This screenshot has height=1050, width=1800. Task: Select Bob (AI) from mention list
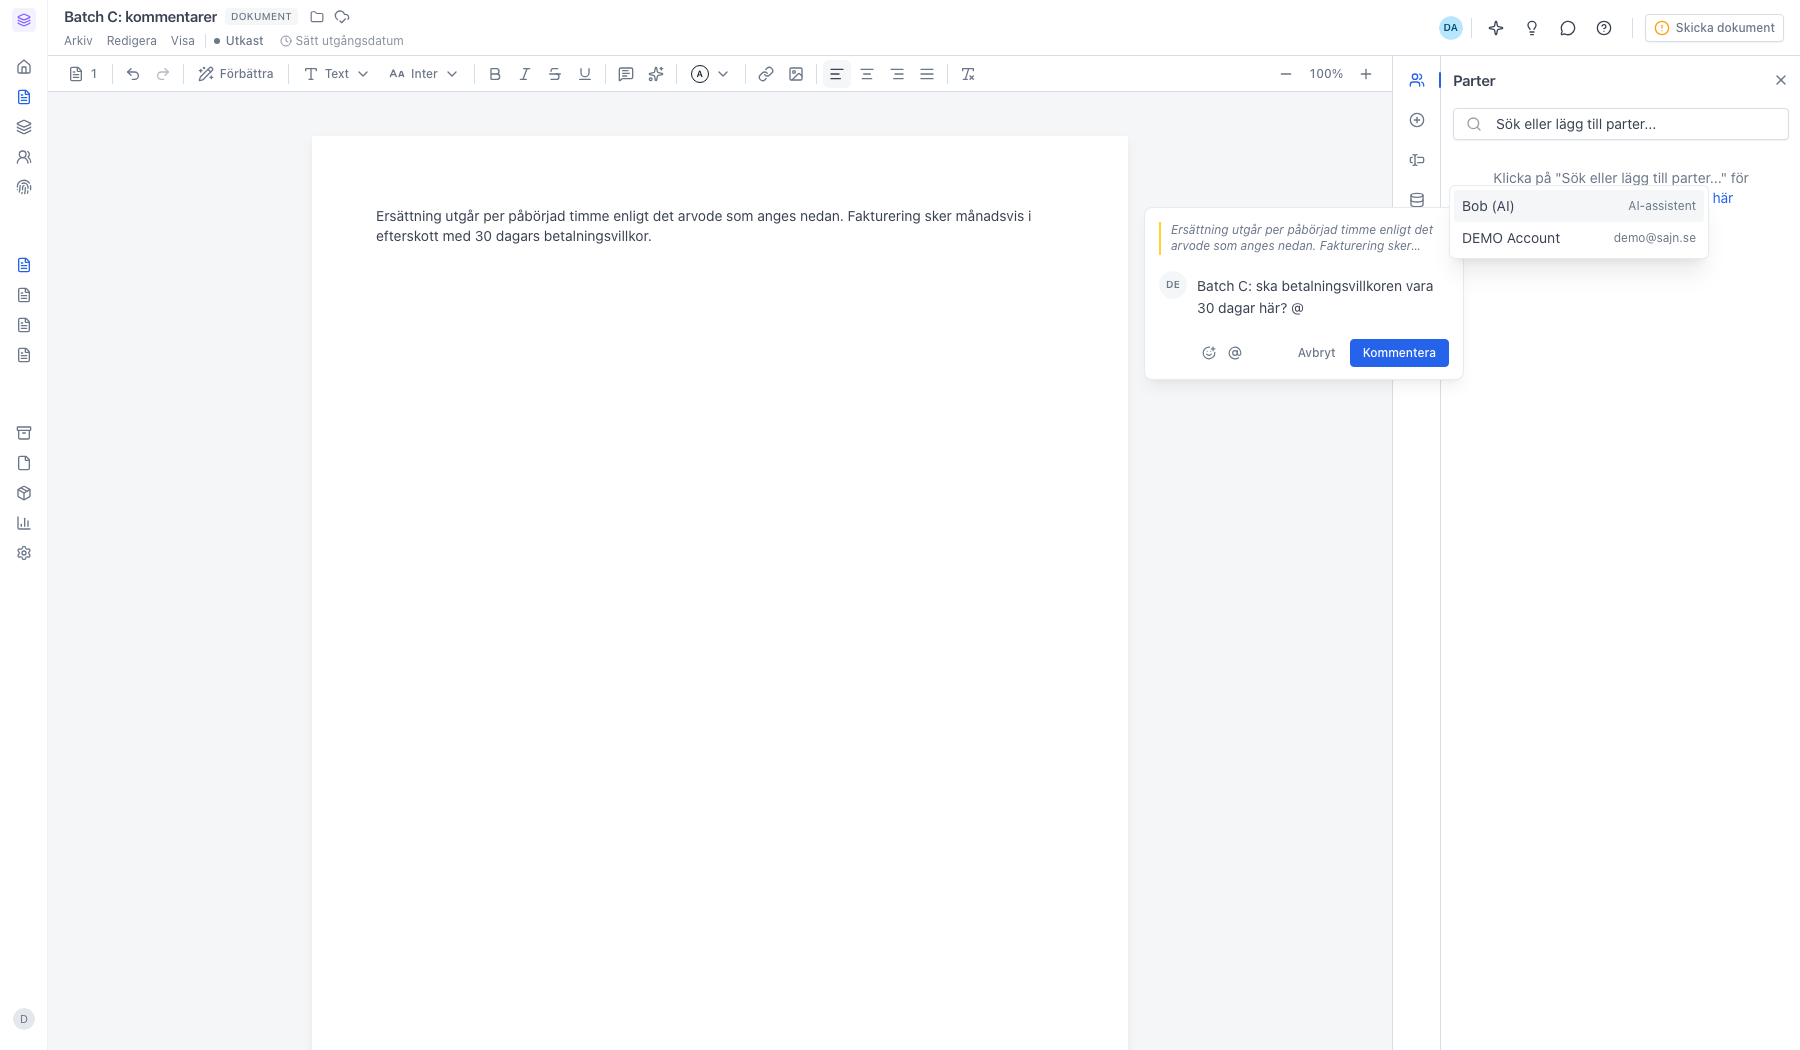tap(1579, 206)
